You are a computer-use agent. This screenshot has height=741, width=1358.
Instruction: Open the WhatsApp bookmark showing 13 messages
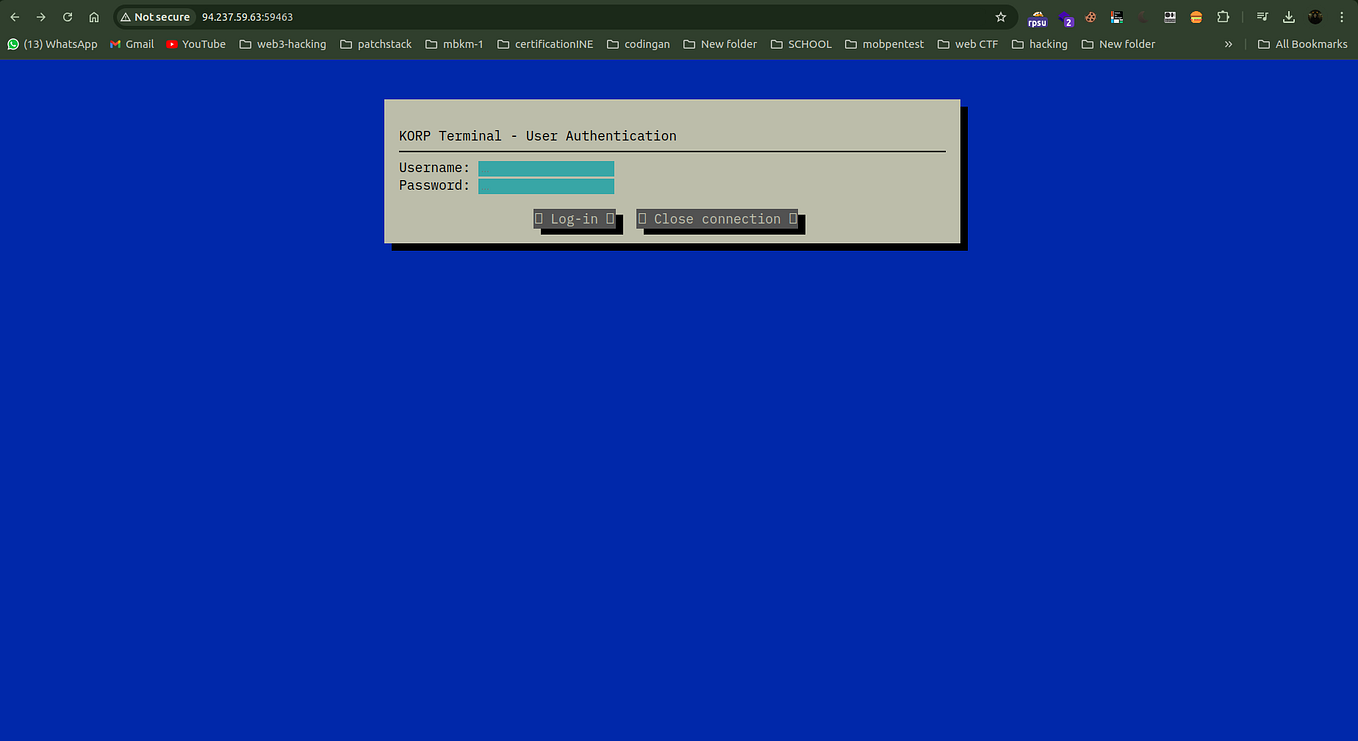click(52, 44)
